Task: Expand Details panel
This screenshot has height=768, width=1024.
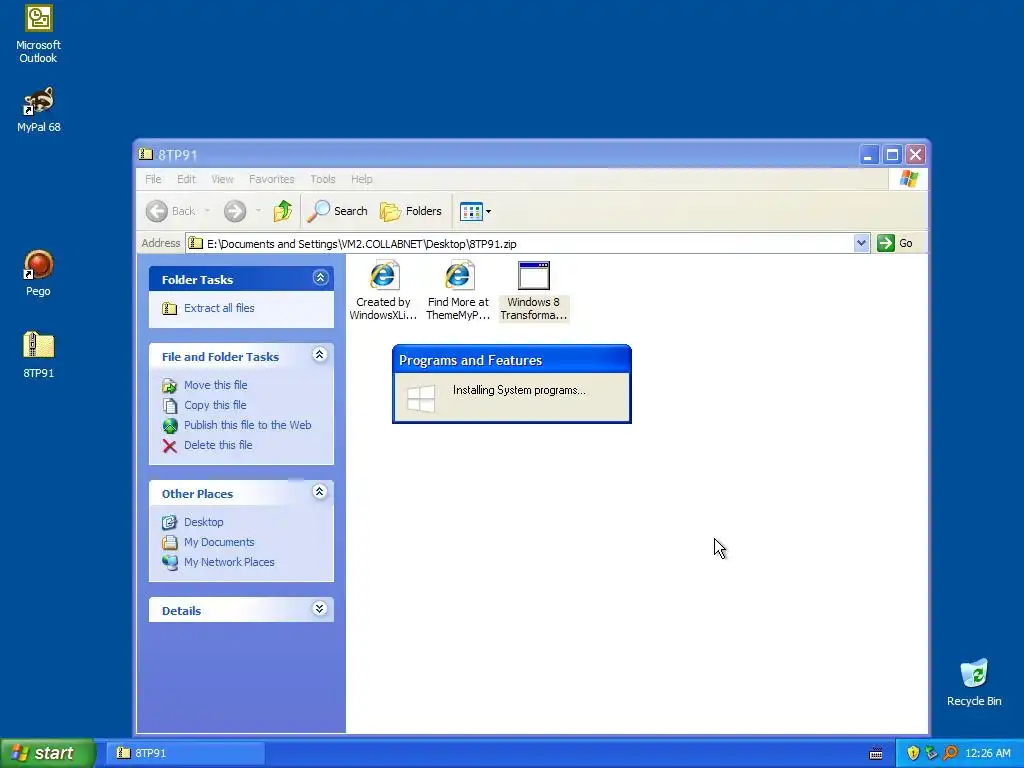Action: click(x=319, y=609)
